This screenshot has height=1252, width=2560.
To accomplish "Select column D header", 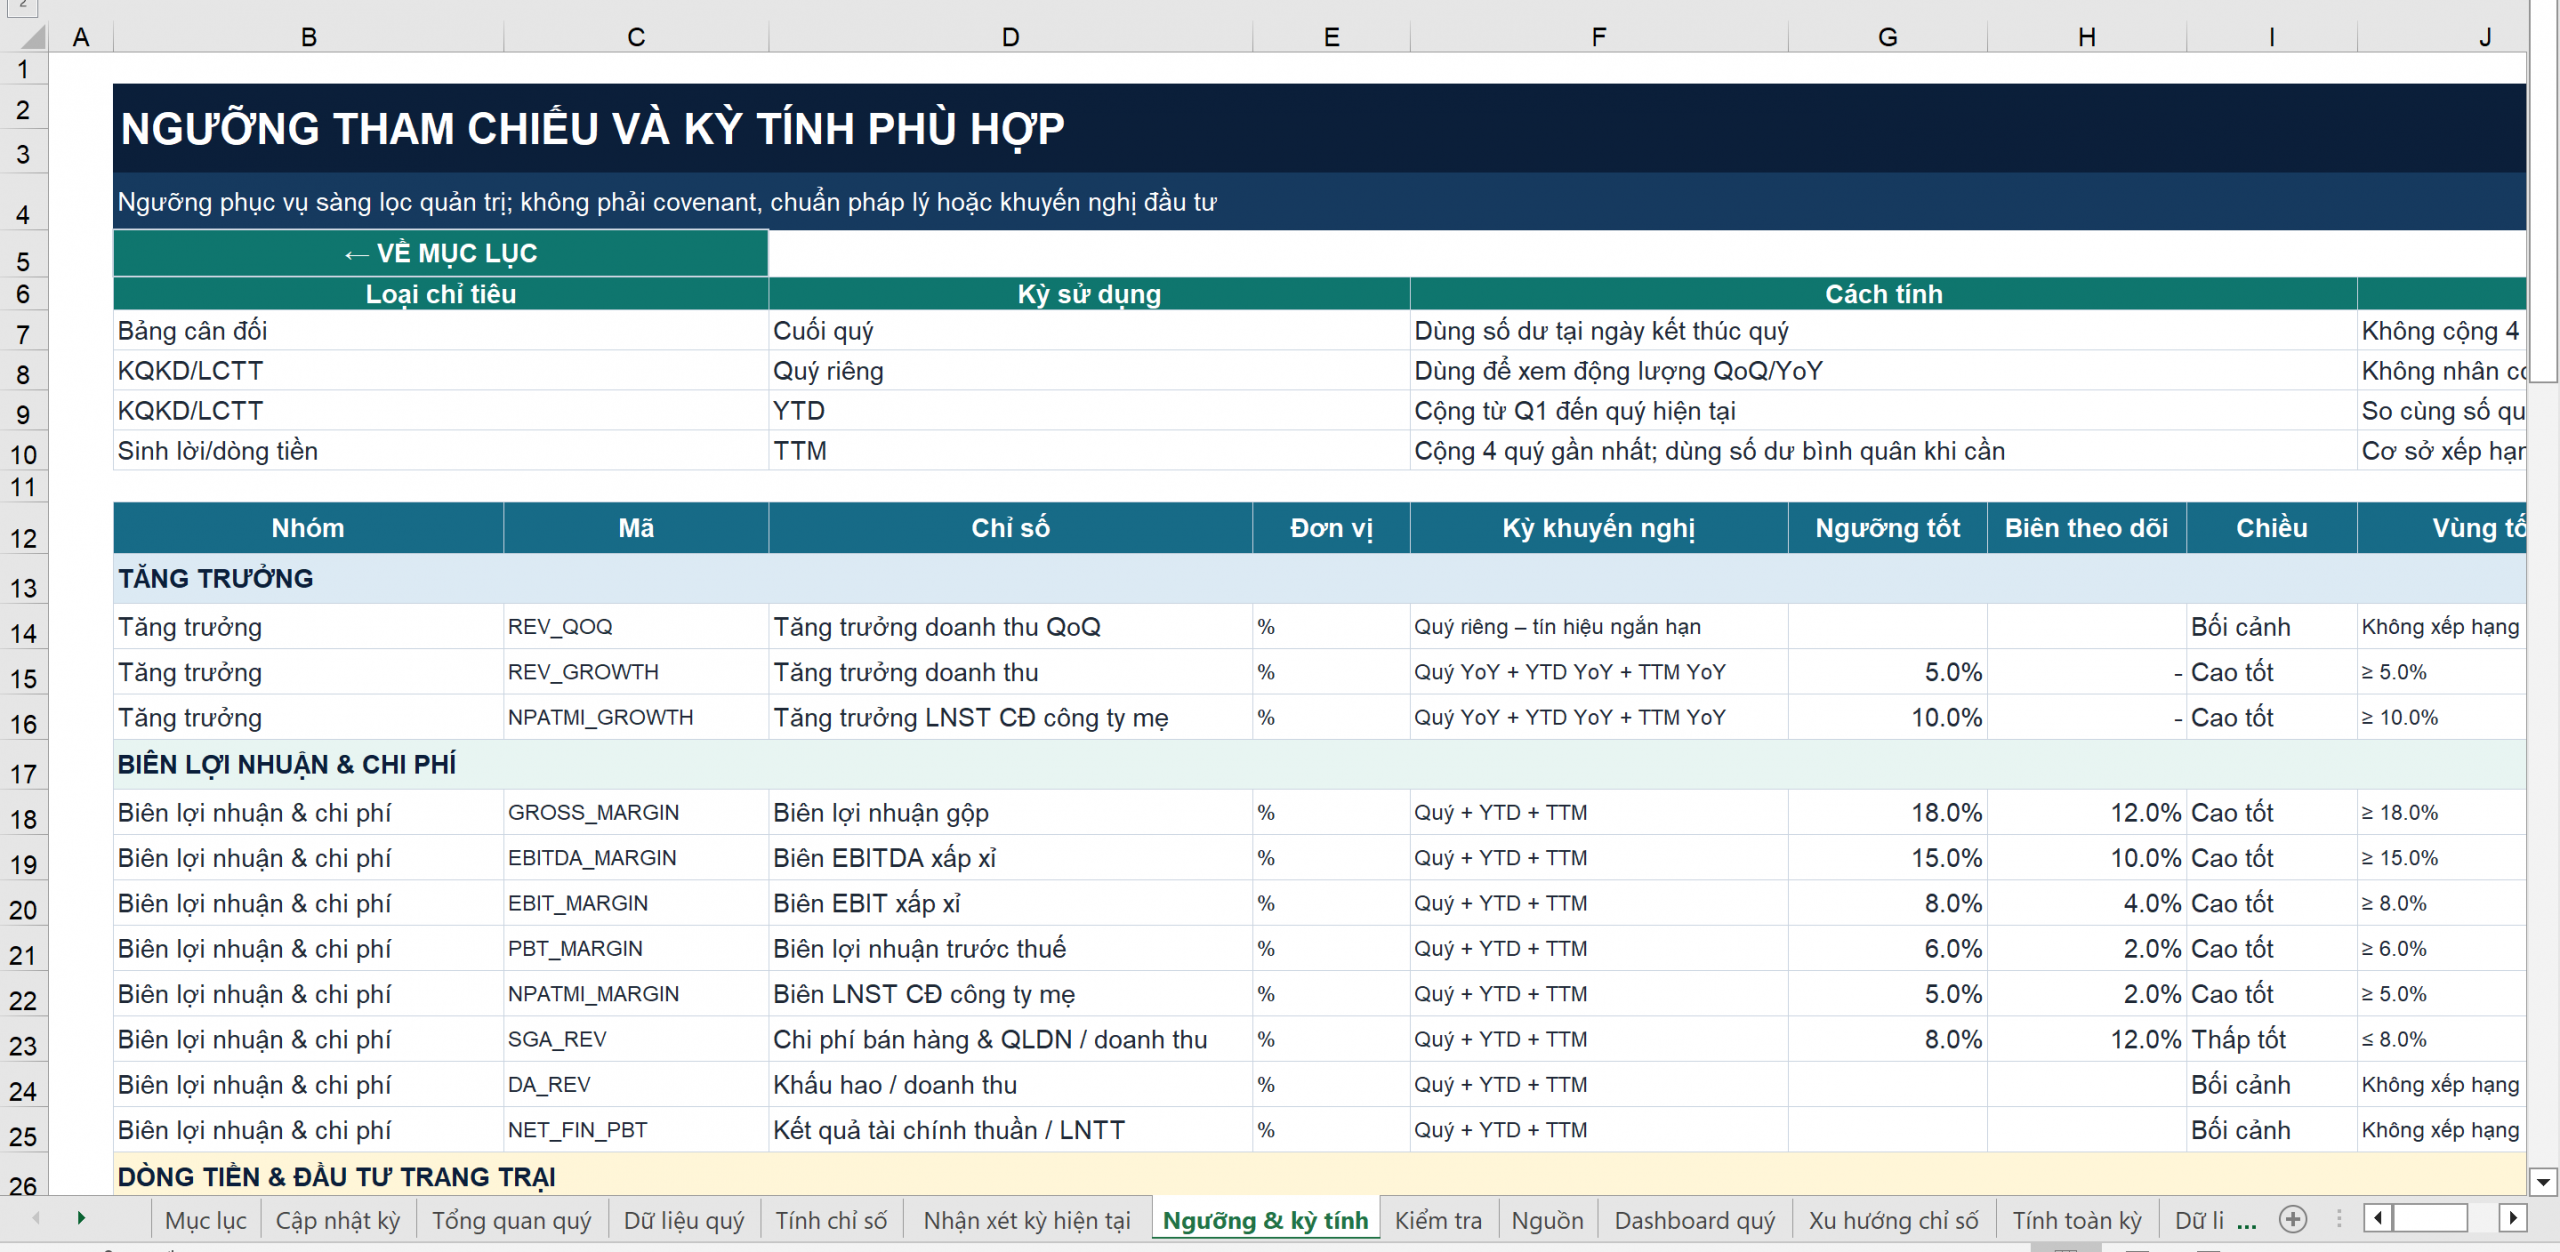I will click(1010, 37).
